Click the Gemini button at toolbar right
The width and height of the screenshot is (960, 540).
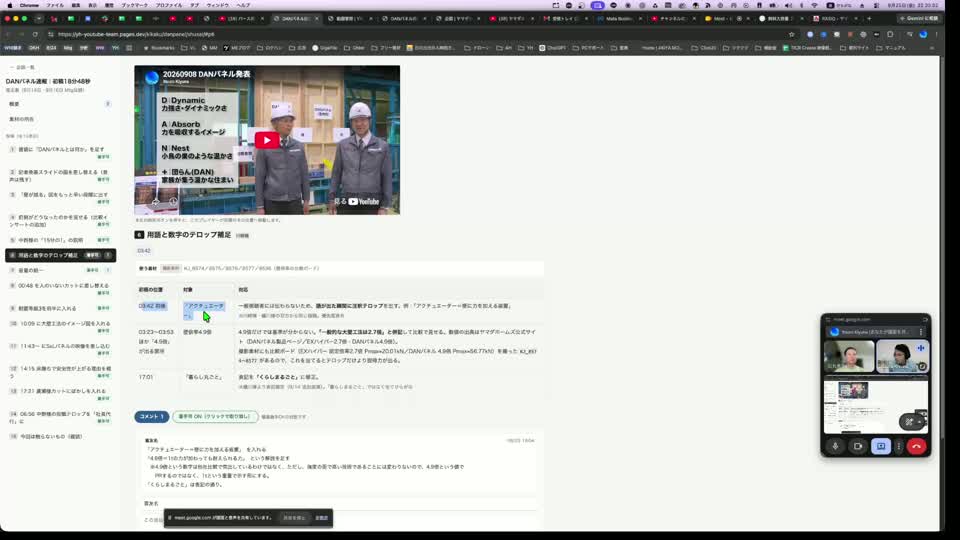click(x=918, y=18)
